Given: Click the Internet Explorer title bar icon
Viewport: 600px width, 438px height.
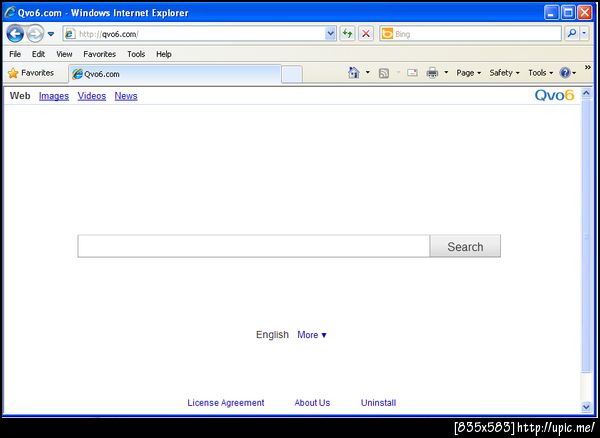Looking at the screenshot, I should coord(10,13).
